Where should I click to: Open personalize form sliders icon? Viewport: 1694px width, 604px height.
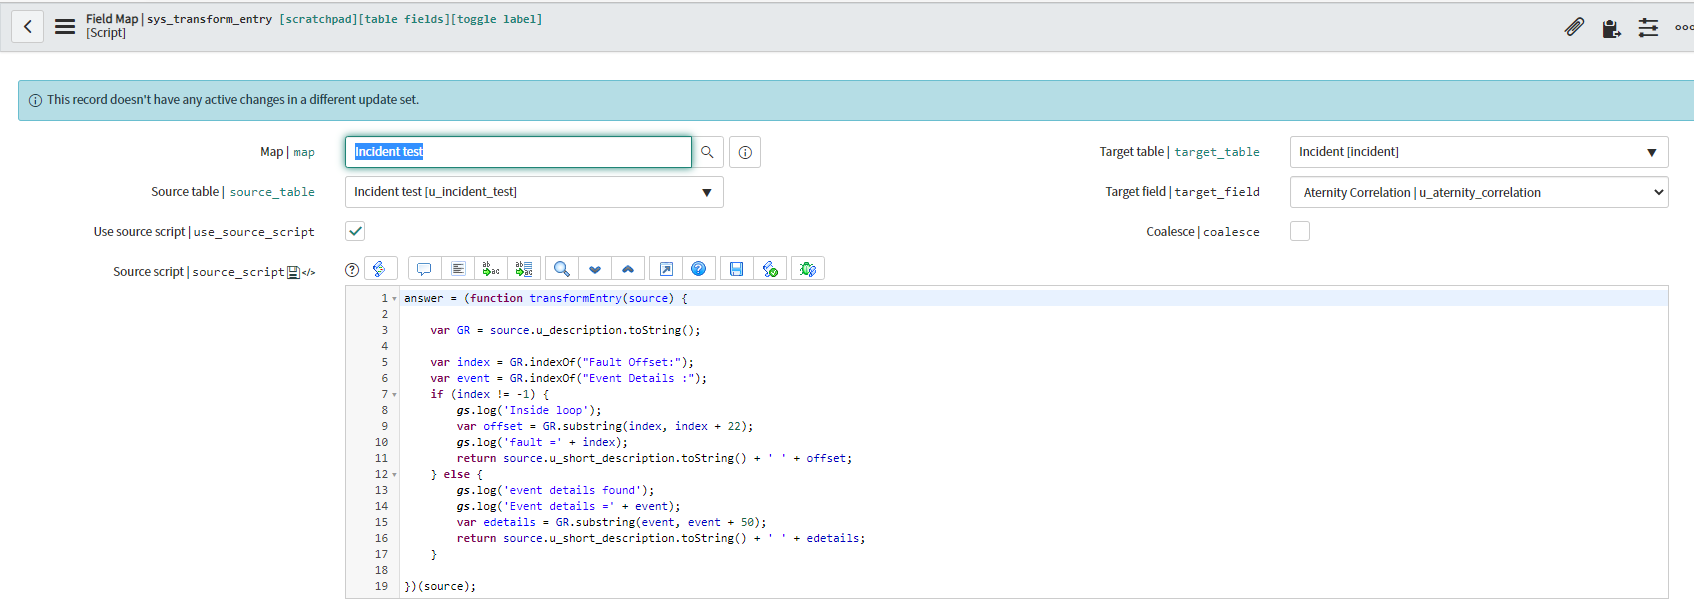(x=1648, y=28)
